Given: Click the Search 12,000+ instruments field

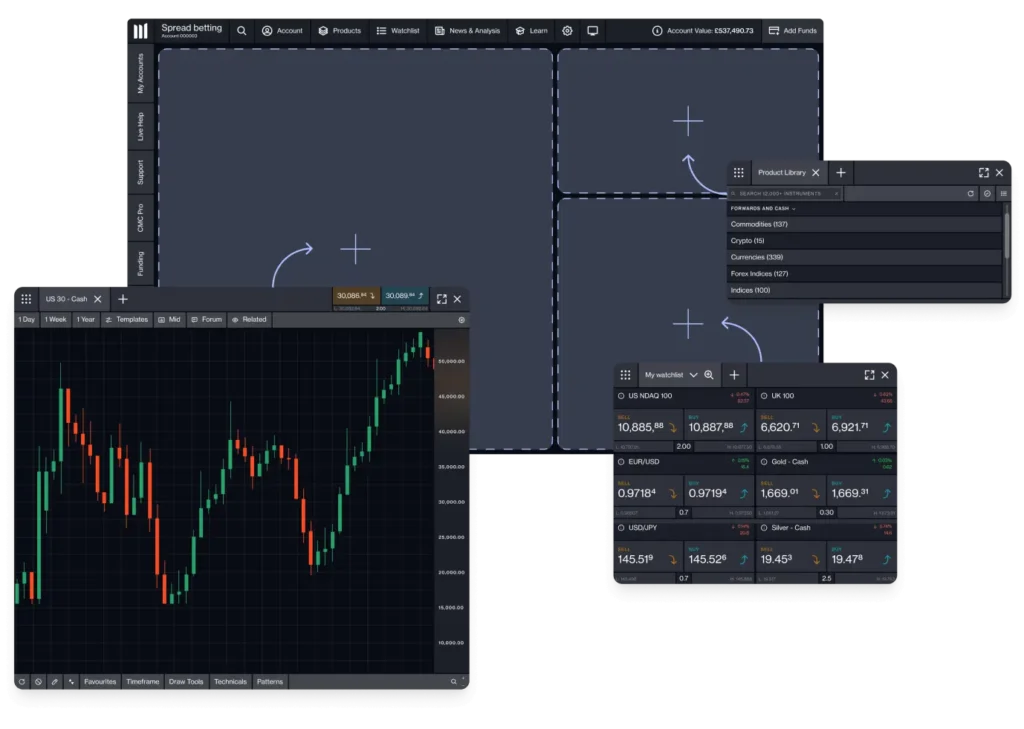Looking at the screenshot, I should pos(786,193).
